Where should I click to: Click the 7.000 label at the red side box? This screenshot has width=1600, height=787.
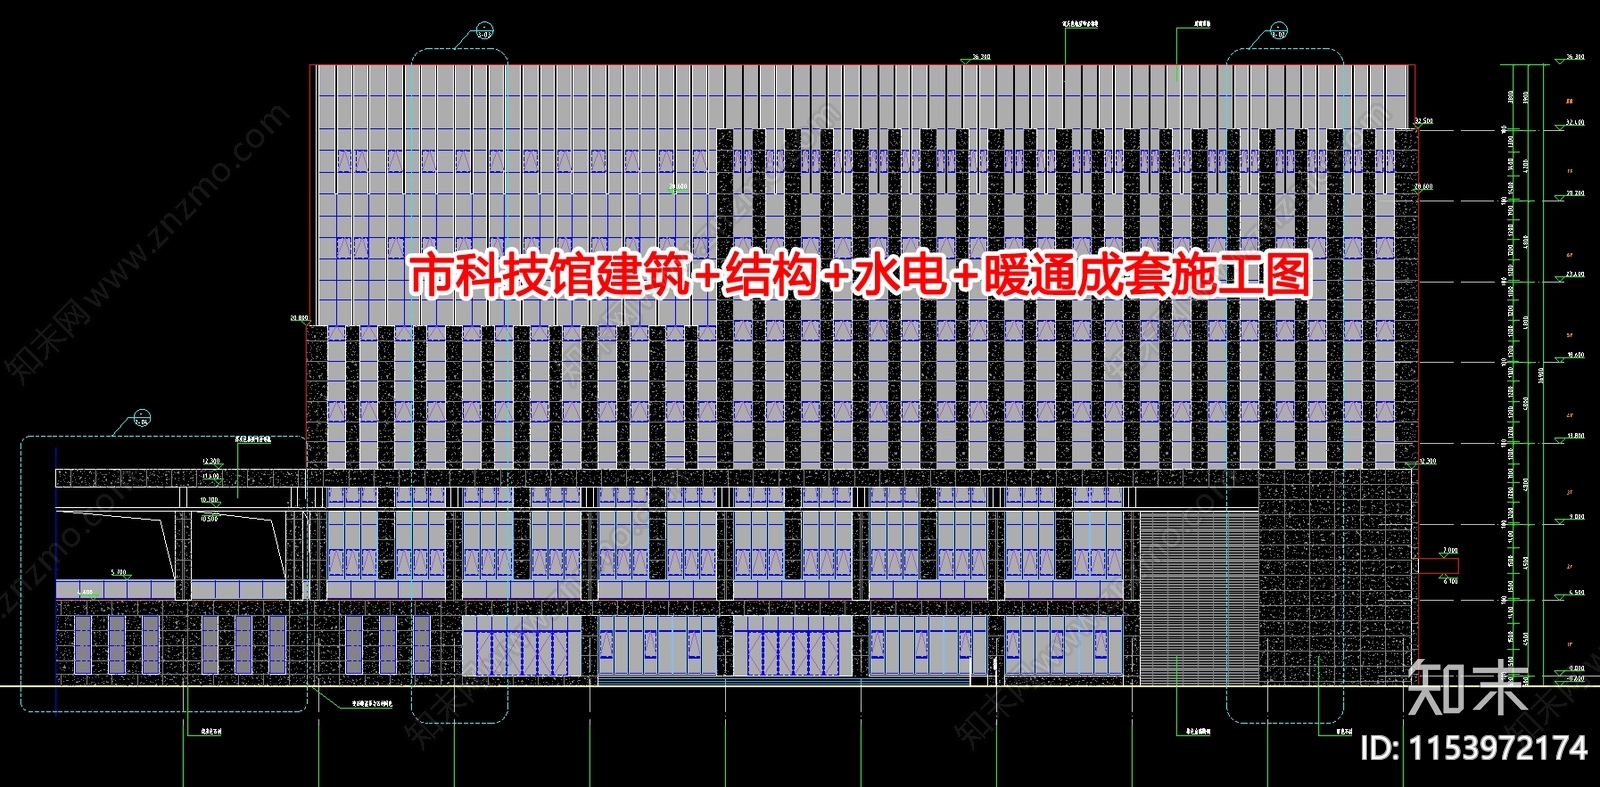tap(1450, 550)
